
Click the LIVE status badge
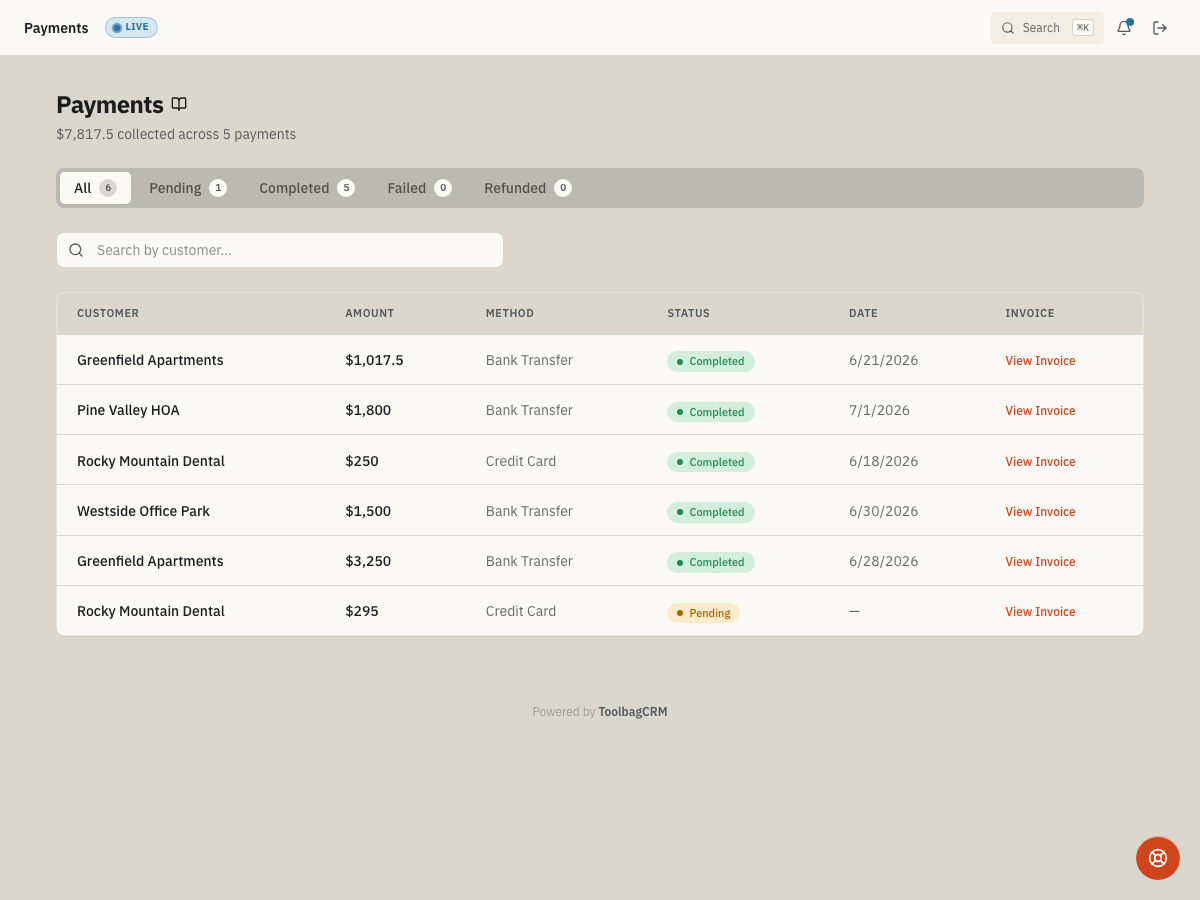coord(131,27)
